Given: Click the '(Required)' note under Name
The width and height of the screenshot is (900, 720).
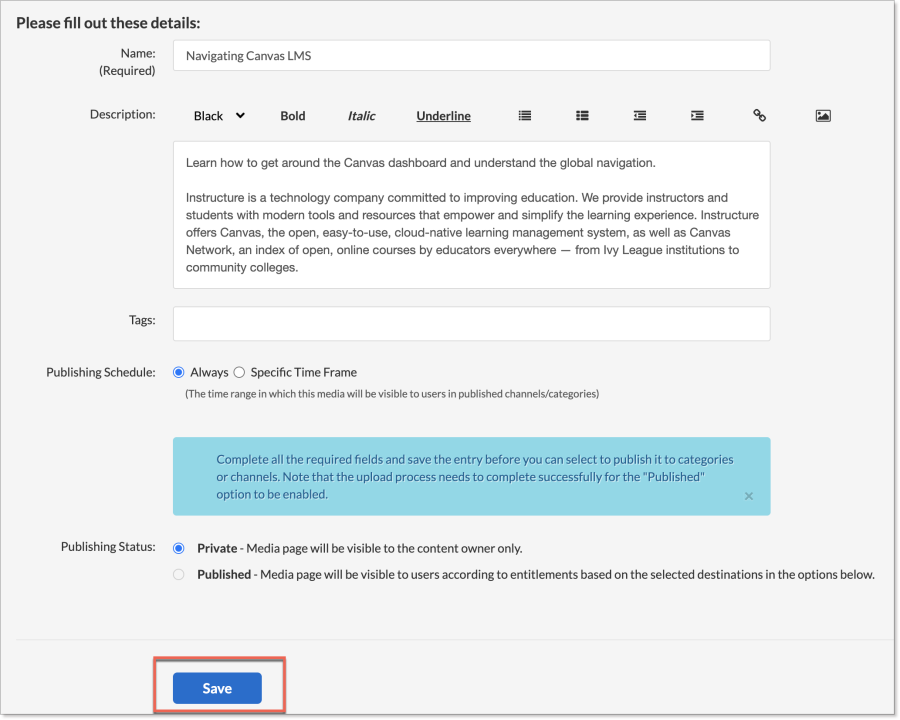Looking at the screenshot, I should click(127, 71).
